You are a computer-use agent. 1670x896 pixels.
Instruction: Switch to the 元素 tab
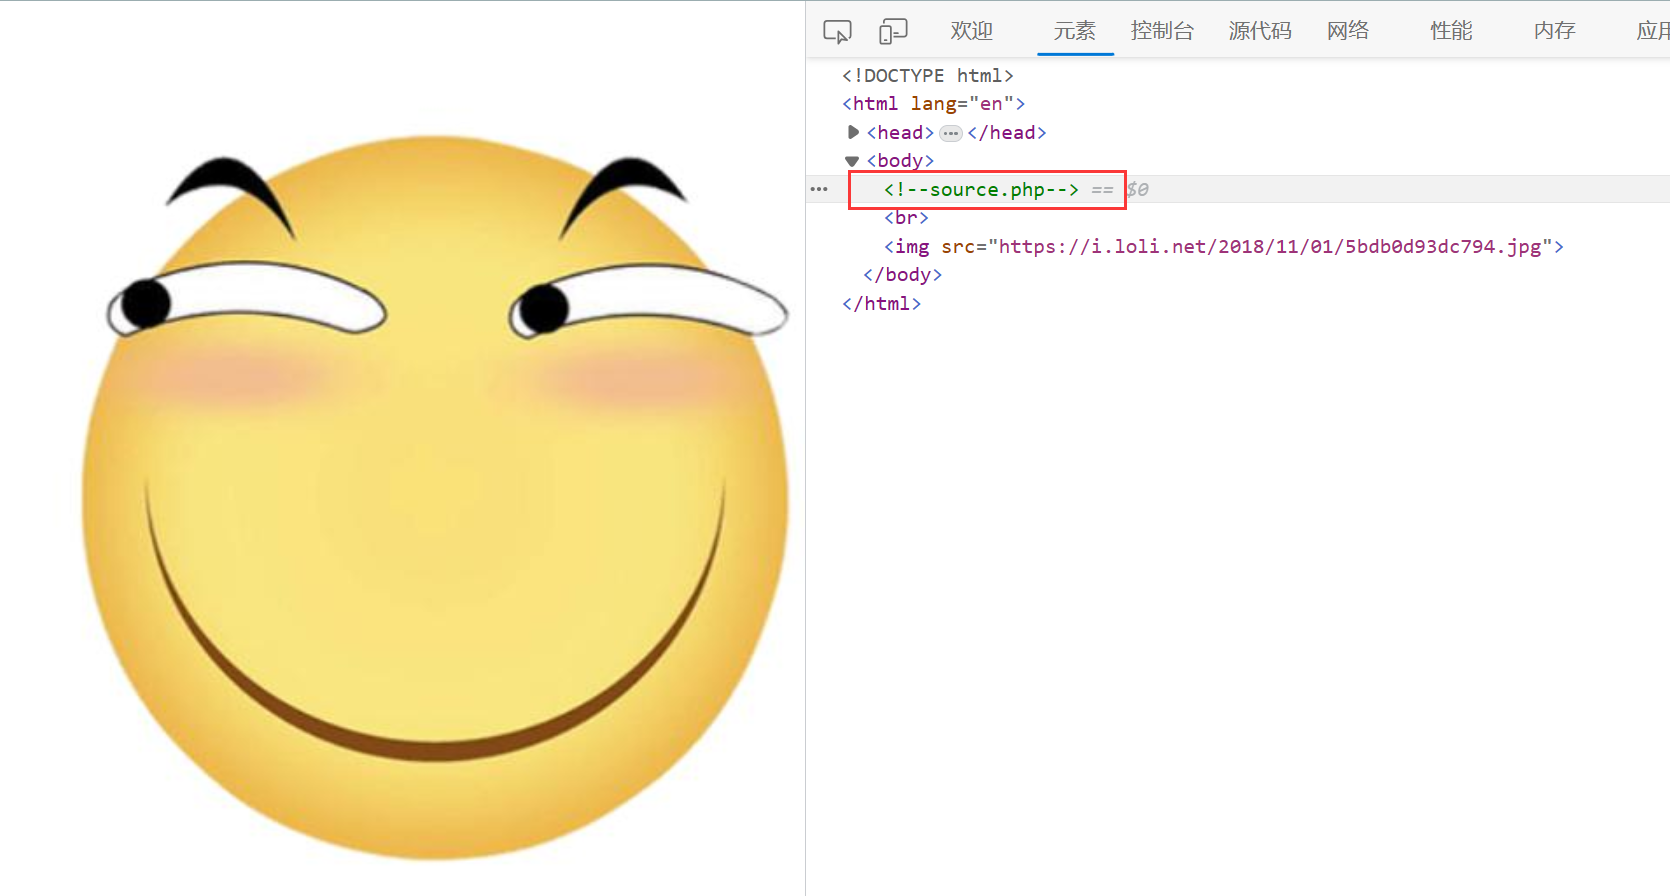(1075, 31)
